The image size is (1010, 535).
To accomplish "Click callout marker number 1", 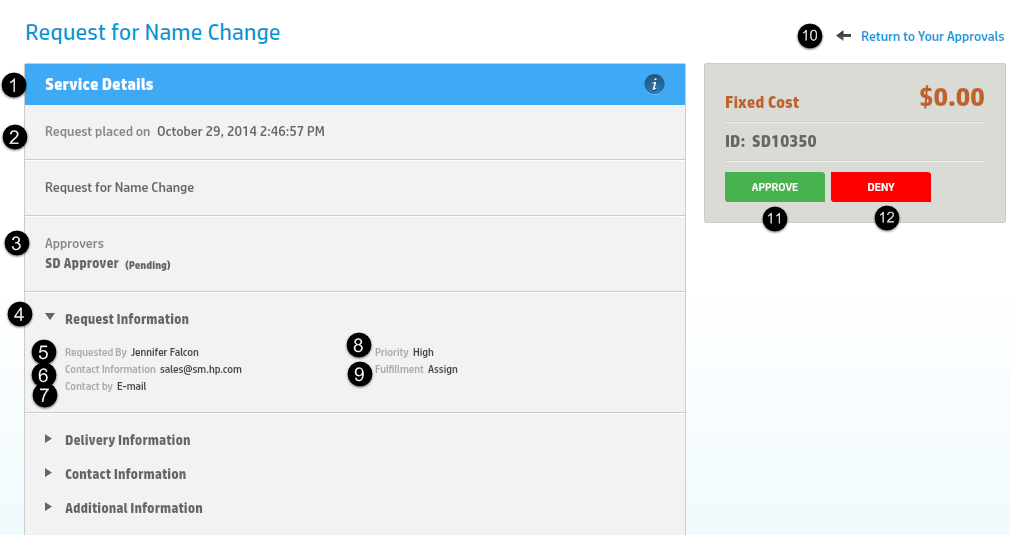I will pos(13,85).
